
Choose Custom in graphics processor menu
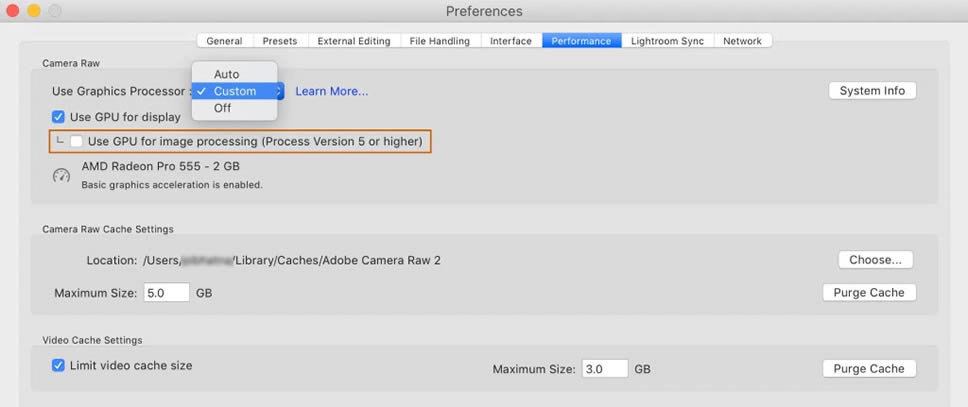click(x=234, y=91)
